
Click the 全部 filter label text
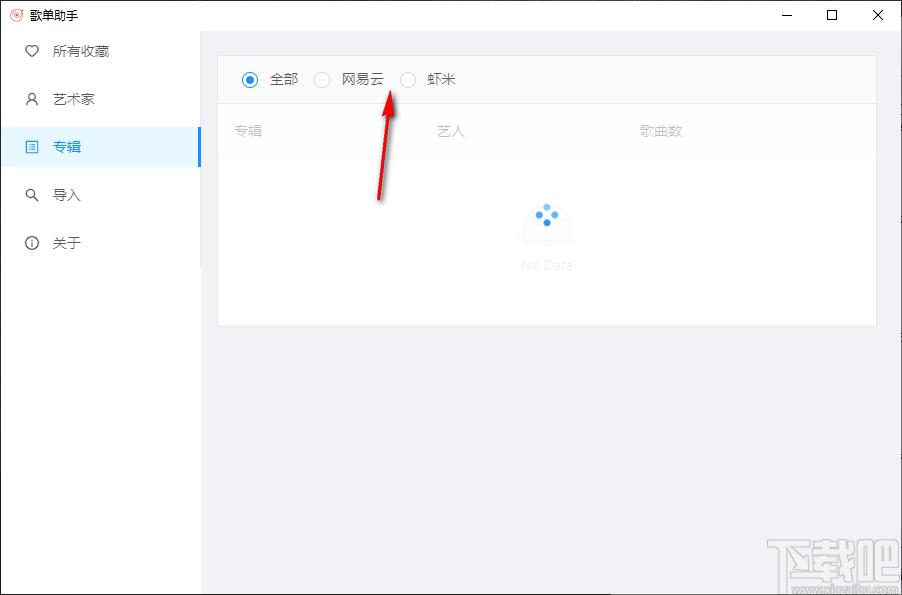284,79
